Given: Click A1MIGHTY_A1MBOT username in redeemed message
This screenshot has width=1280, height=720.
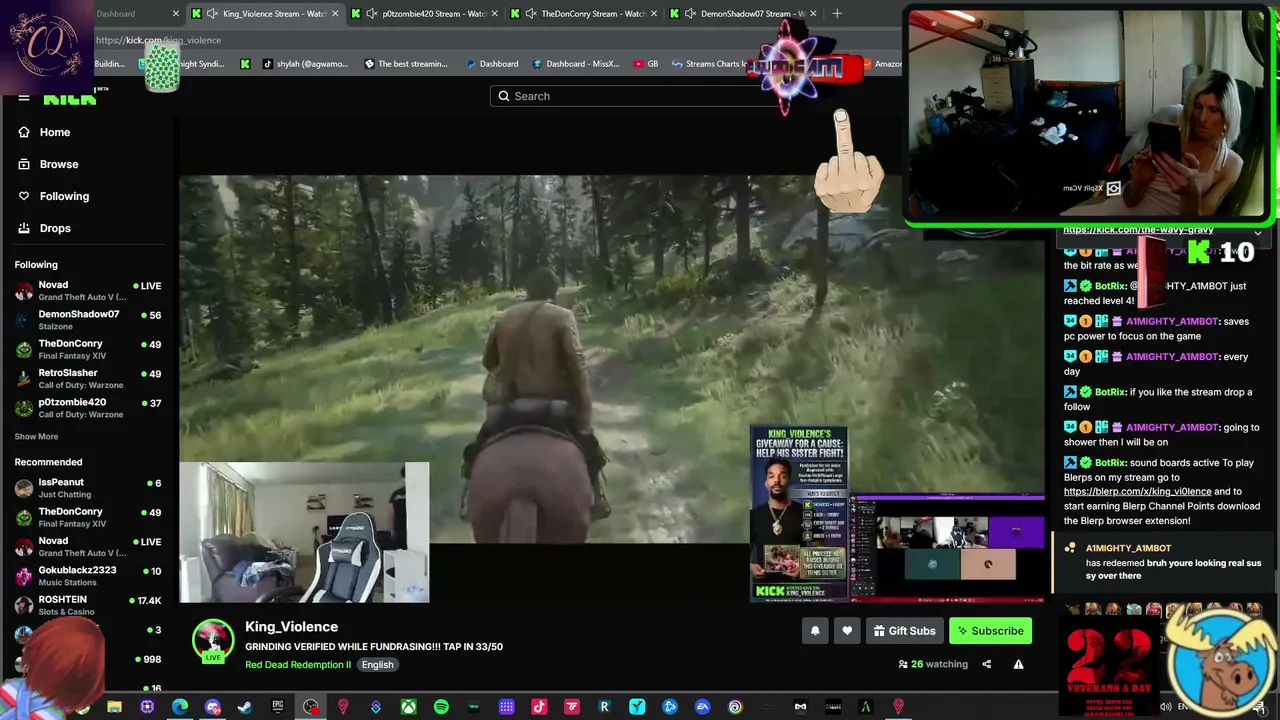Looking at the screenshot, I should coord(1128,548).
